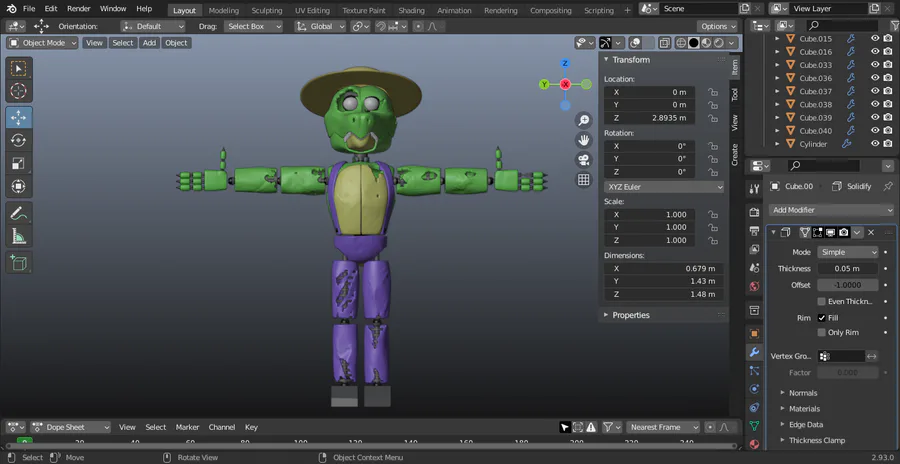Choose the Rotate tool
This screenshot has width=900, height=464.
click(x=19, y=140)
